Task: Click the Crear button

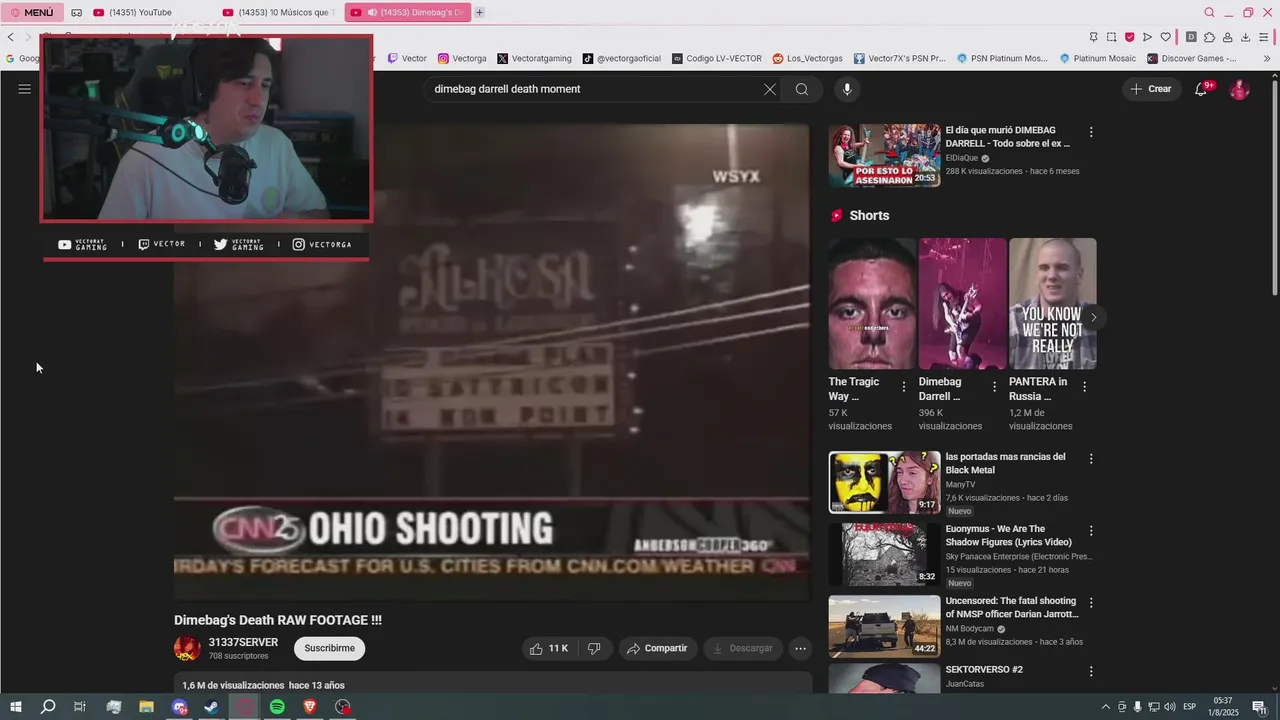Action: (x=1150, y=89)
